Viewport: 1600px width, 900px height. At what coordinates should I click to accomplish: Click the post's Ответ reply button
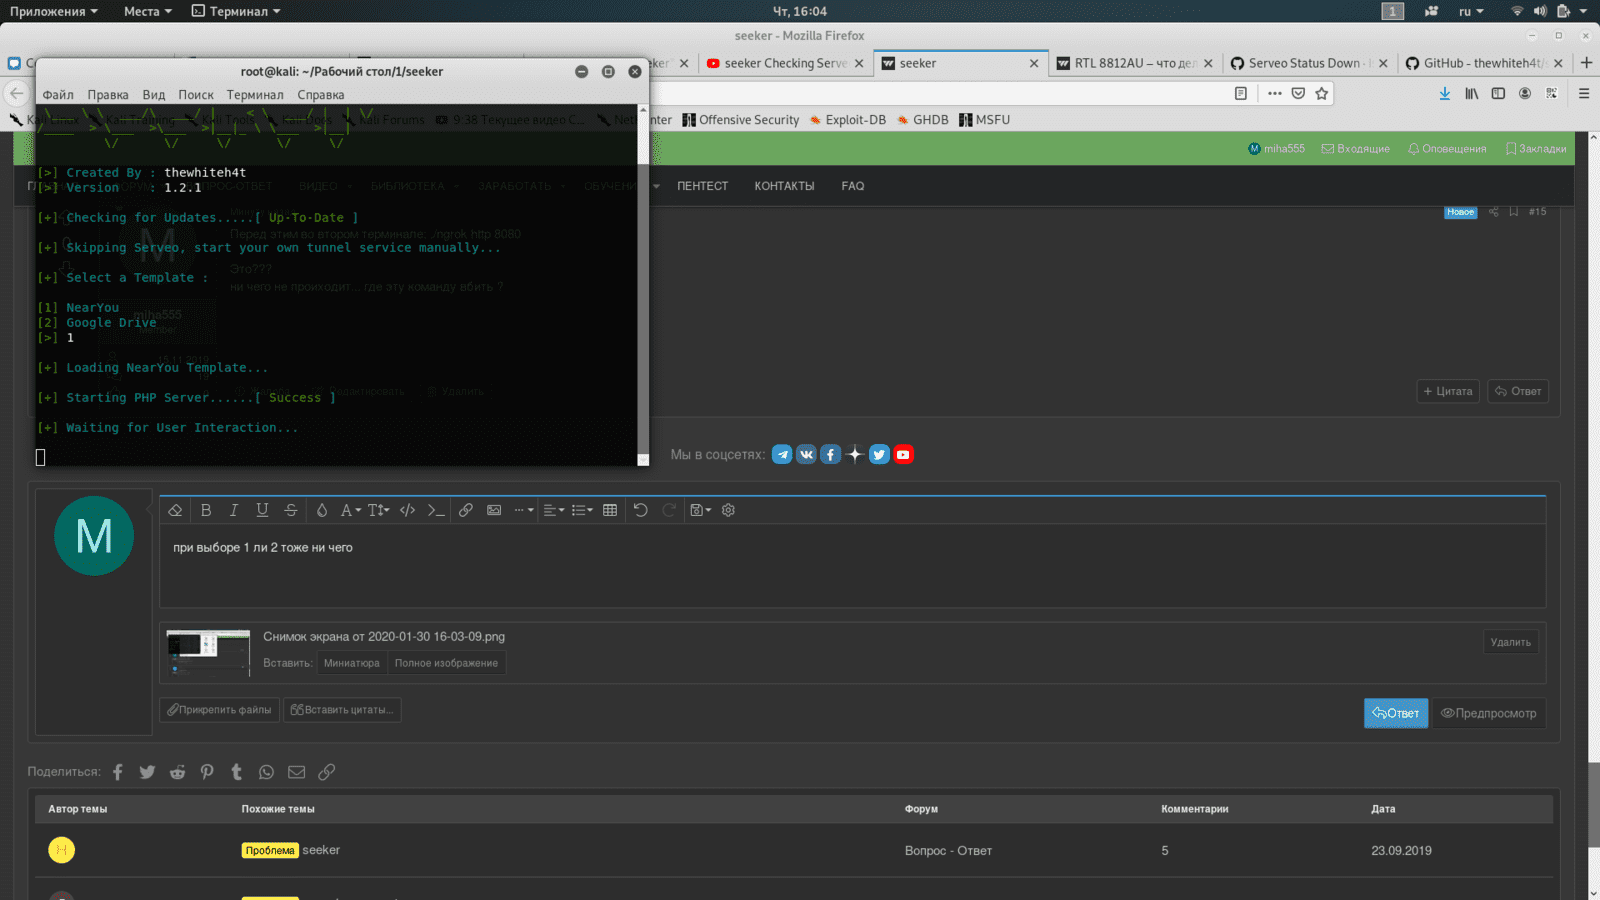[1518, 391]
